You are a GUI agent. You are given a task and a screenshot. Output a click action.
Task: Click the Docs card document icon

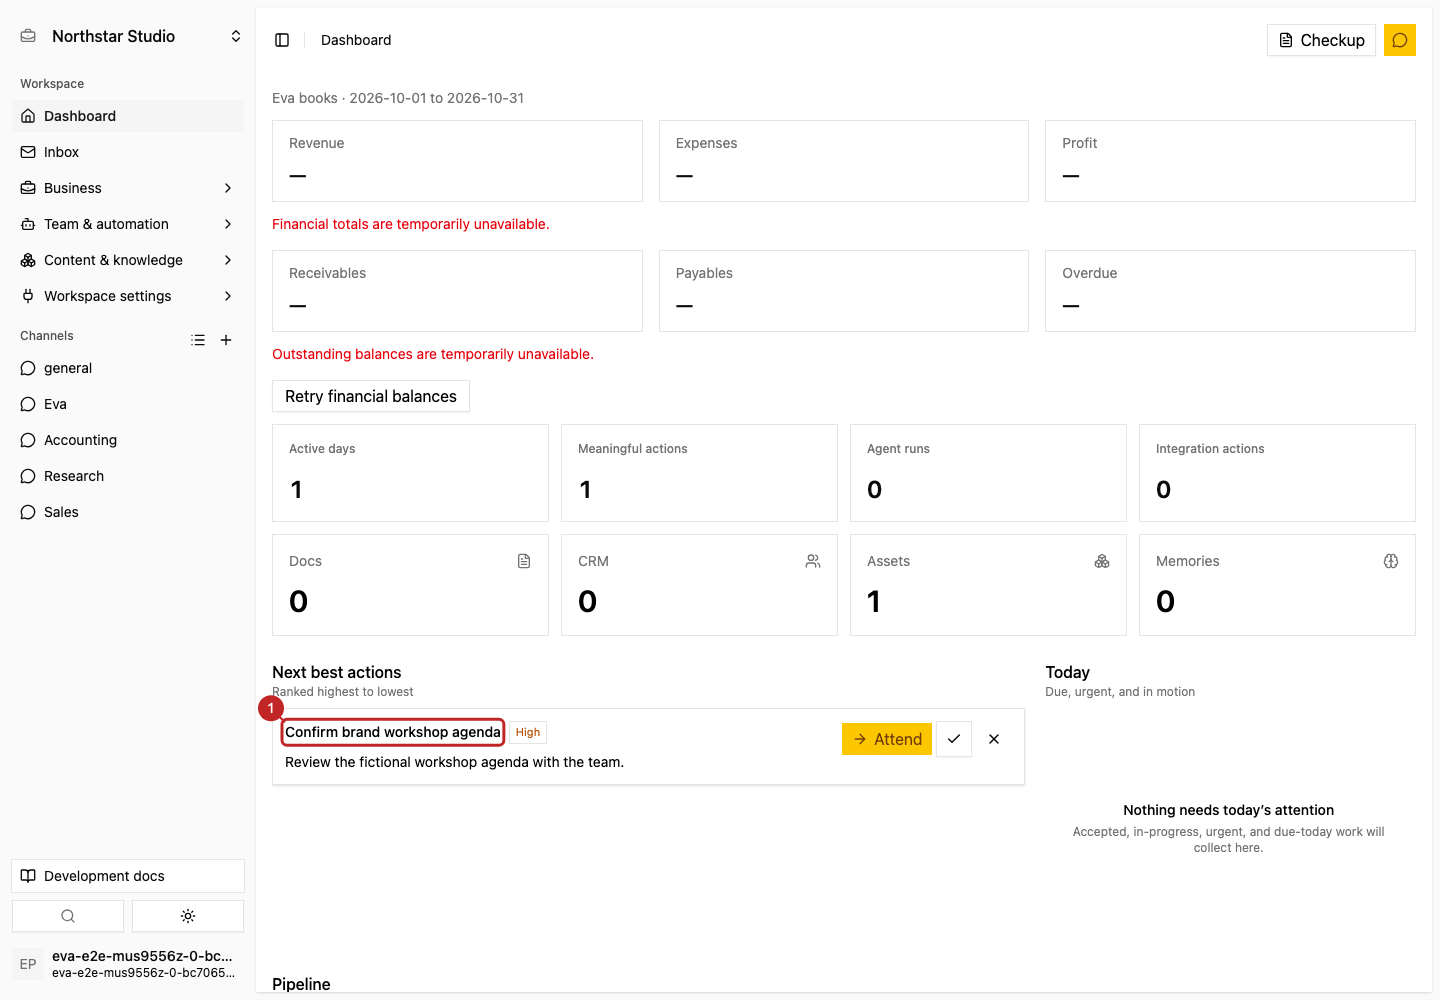(x=524, y=561)
